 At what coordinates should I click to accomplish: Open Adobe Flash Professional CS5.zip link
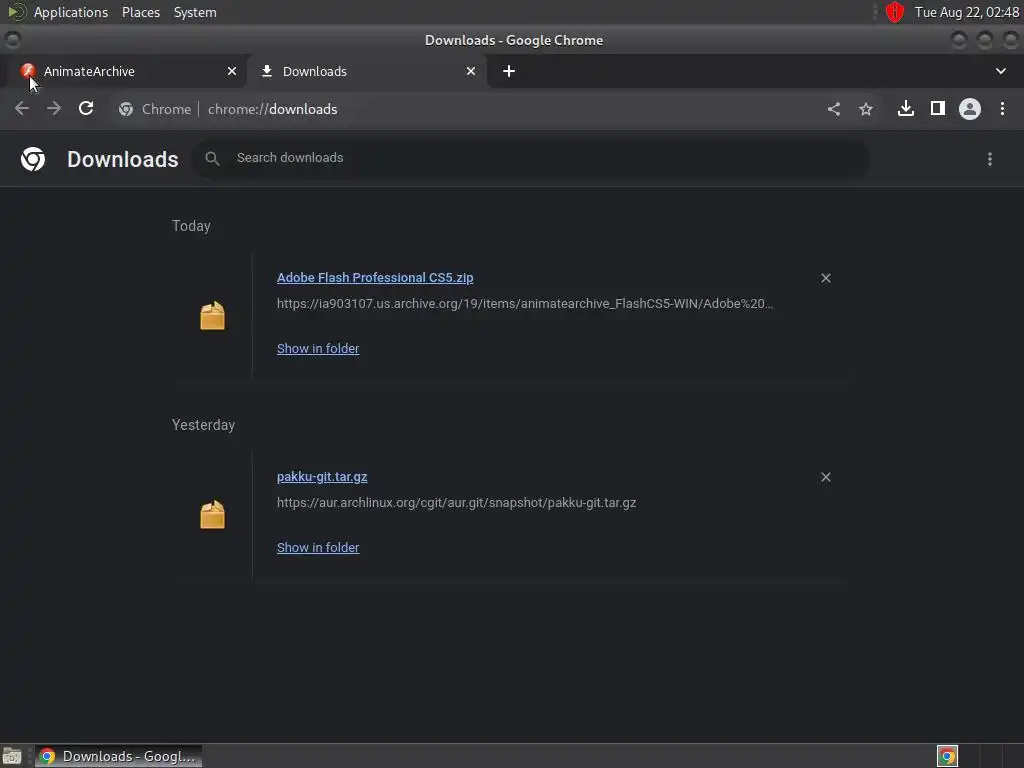375,278
